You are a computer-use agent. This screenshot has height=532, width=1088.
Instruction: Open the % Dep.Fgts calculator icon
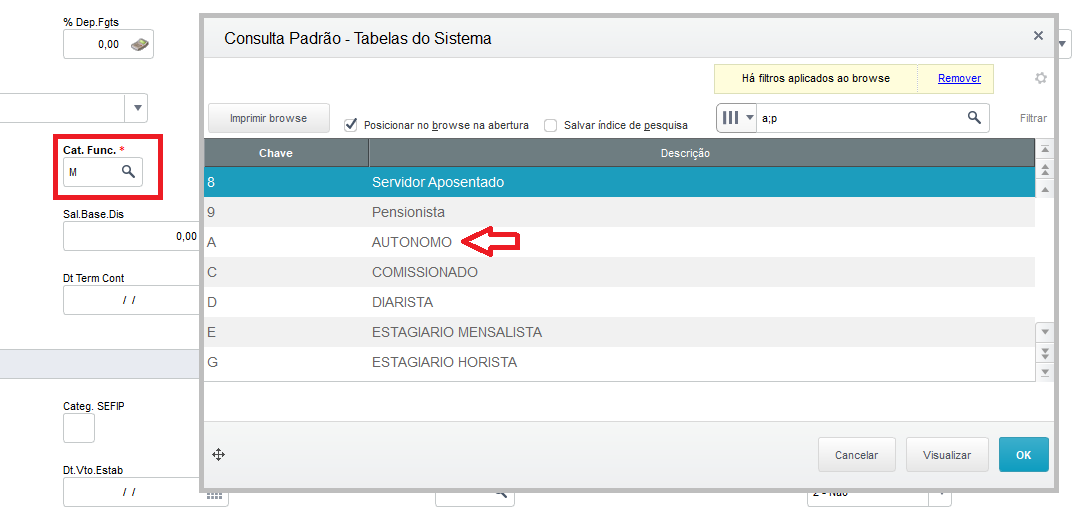click(x=140, y=44)
